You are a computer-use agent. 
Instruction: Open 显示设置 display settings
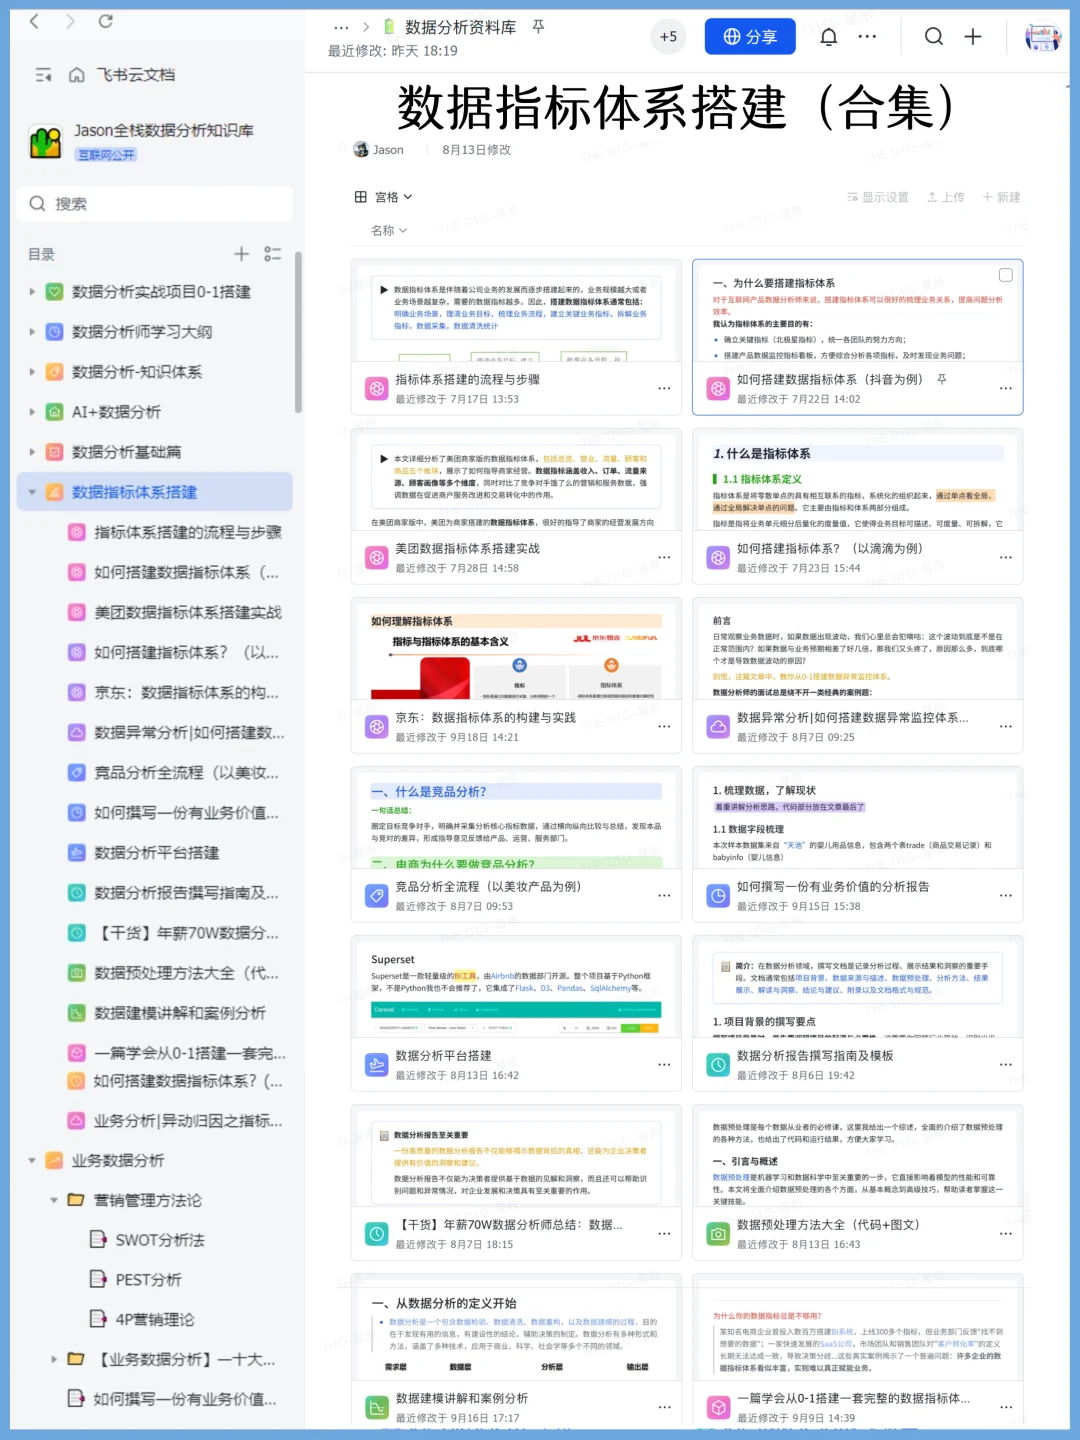click(x=880, y=197)
